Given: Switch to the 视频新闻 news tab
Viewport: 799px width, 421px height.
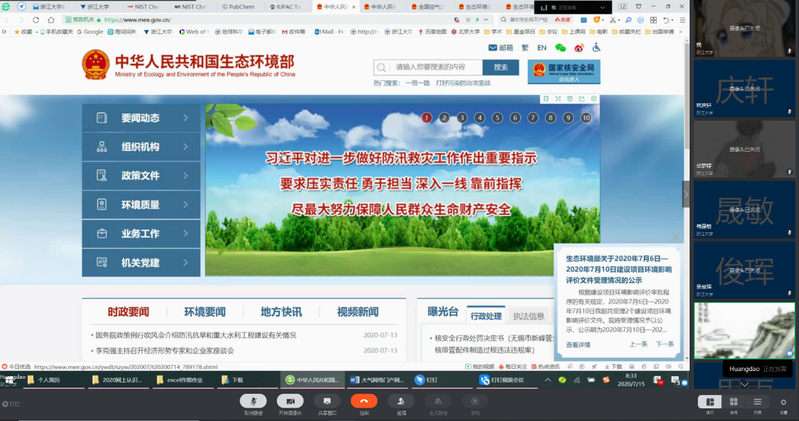Looking at the screenshot, I should point(358,312).
